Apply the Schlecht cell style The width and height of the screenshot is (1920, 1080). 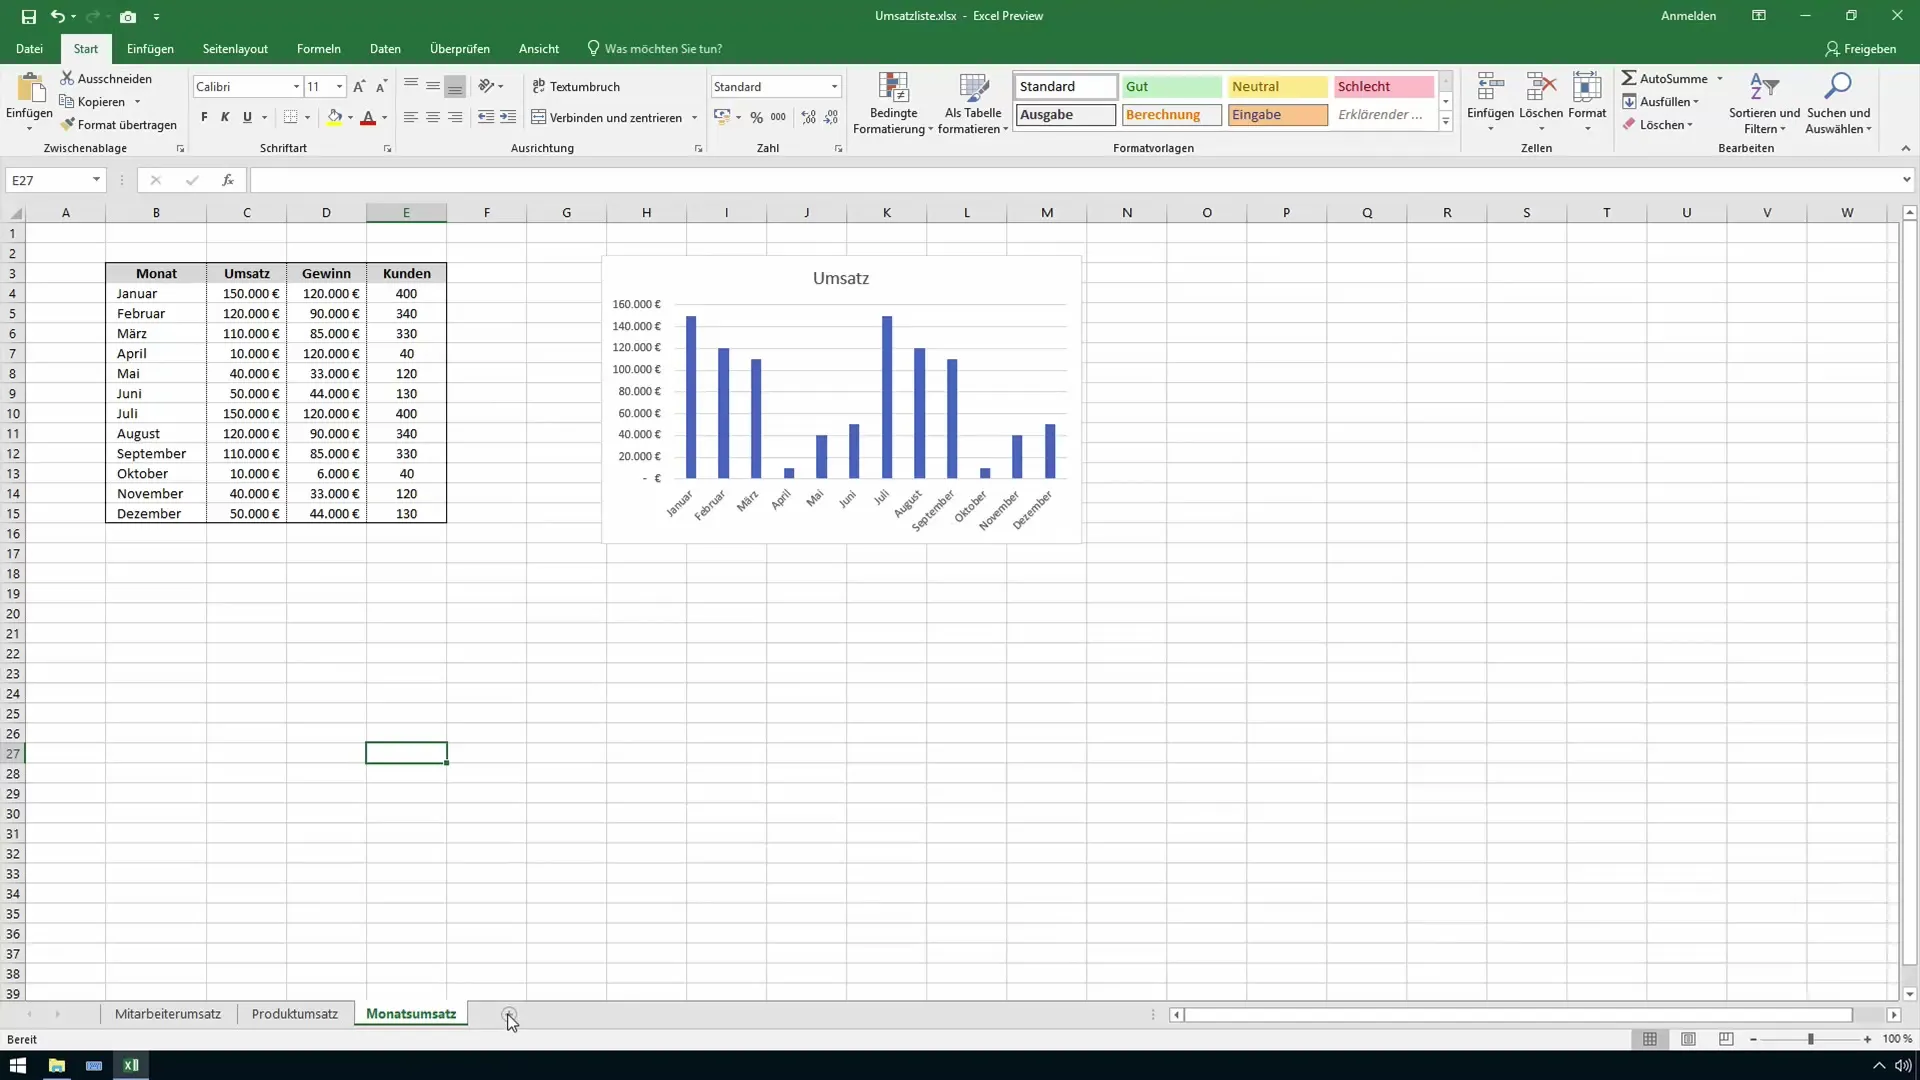[1383, 87]
